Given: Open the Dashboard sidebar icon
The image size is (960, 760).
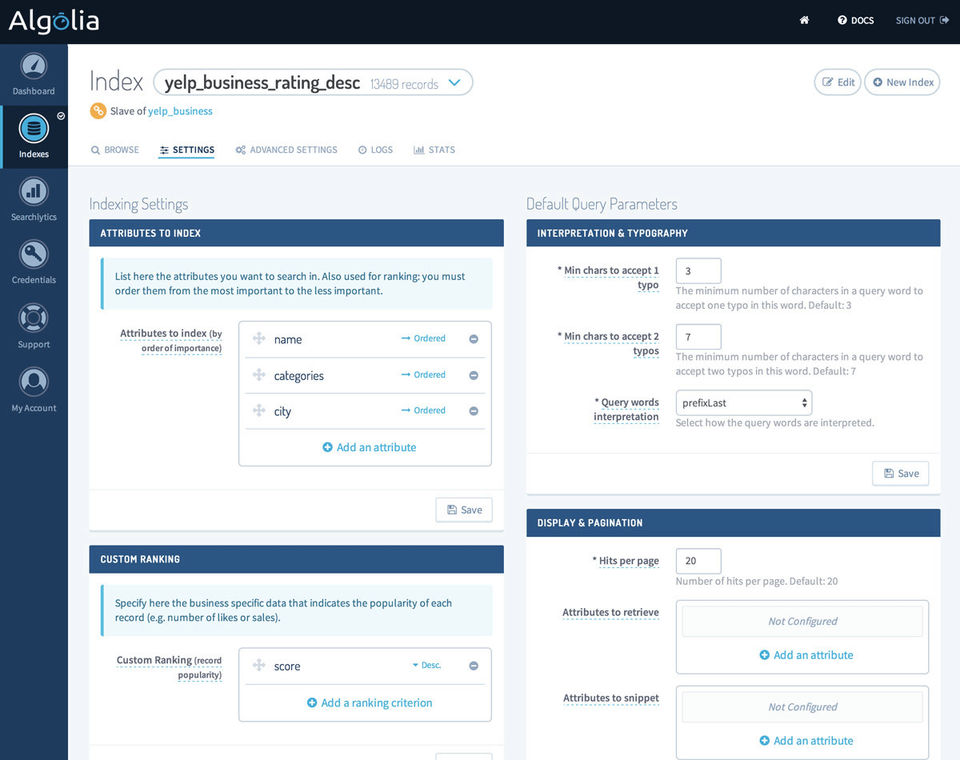Looking at the screenshot, I should (x=34, y=66).
